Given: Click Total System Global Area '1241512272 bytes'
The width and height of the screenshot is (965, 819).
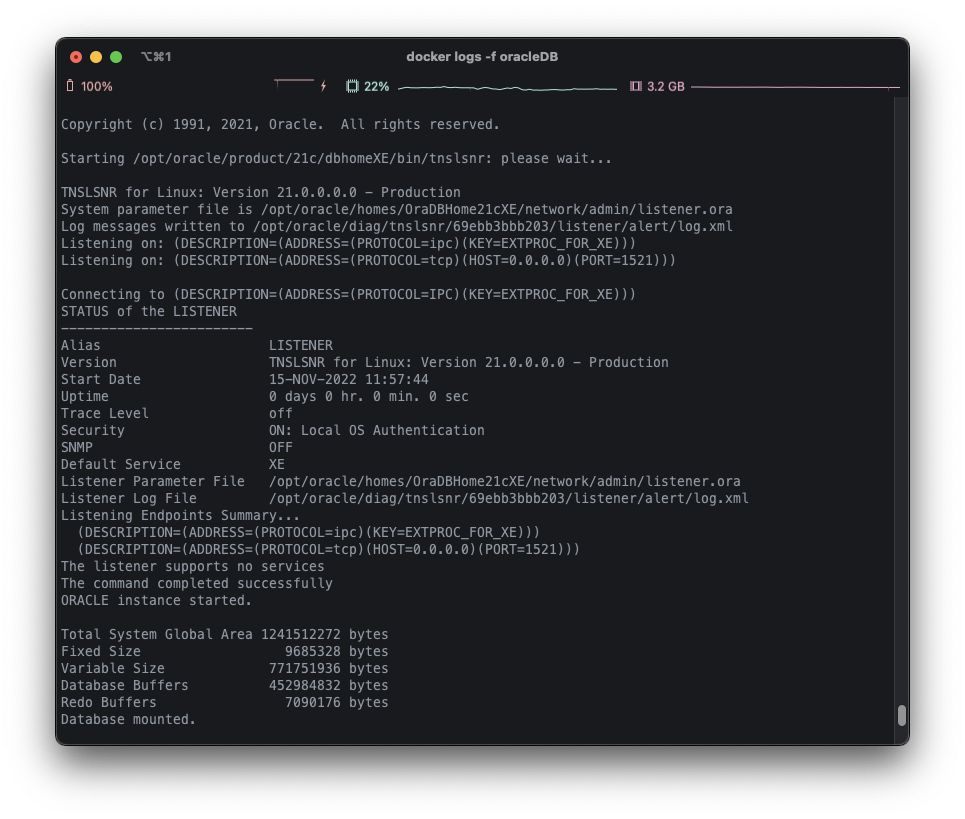Looking at the screenshot, I should pyautogui.click(x=324, y=634).
